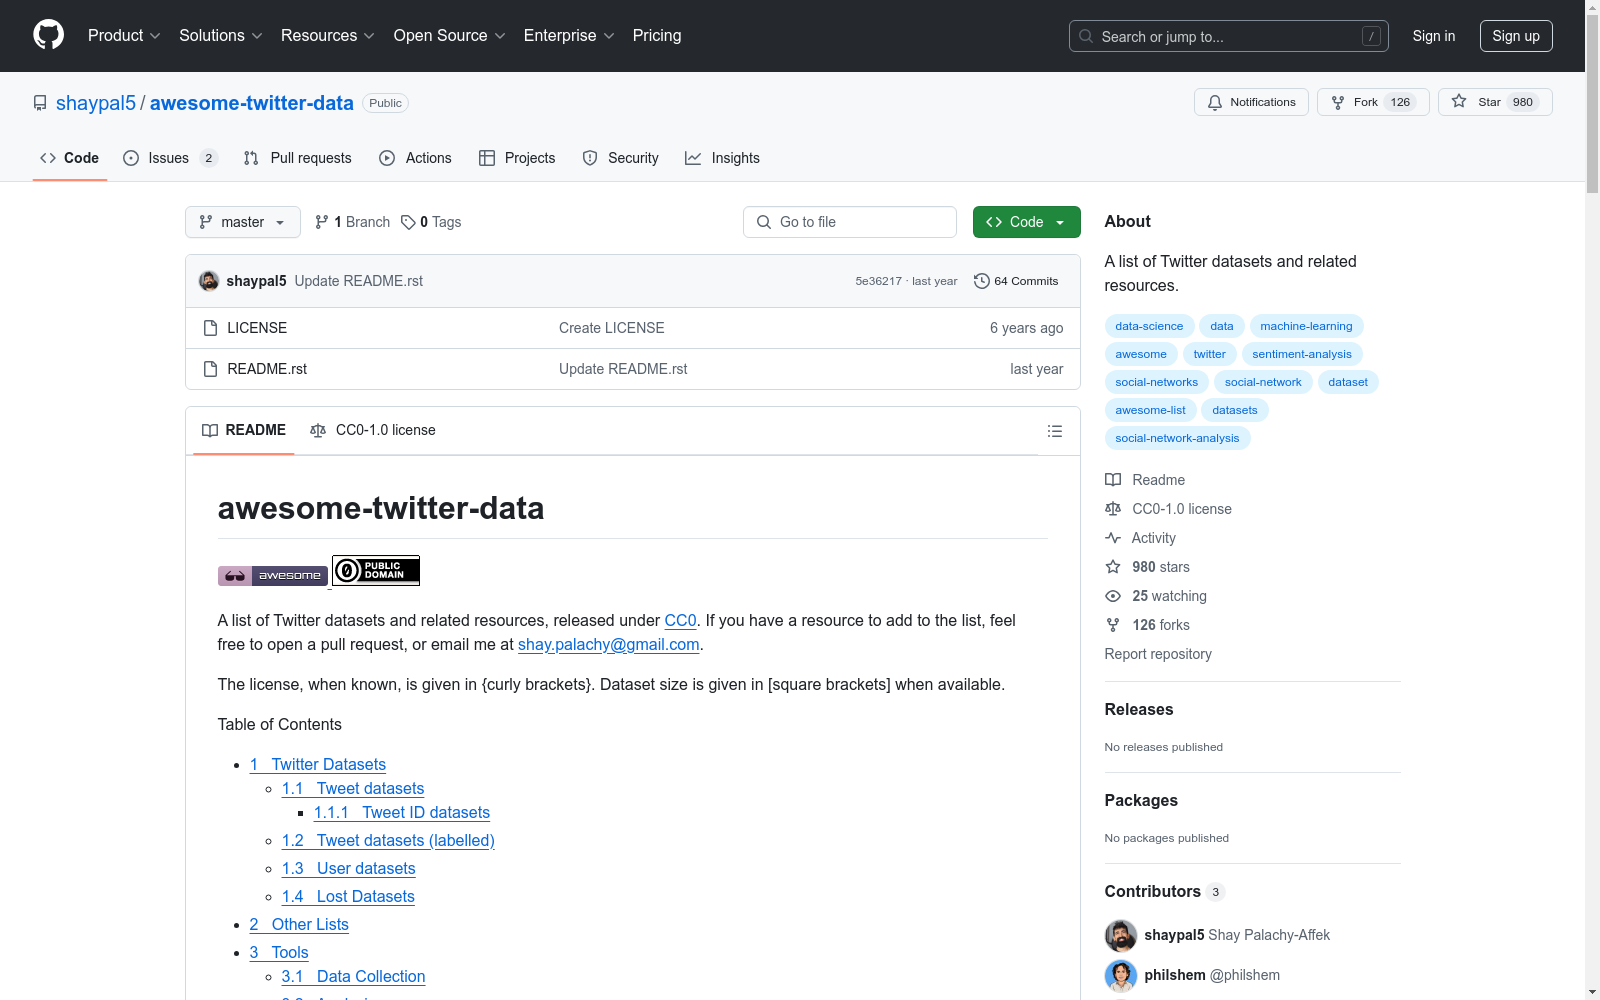Open the master branch dropdown

coord(243,222)
